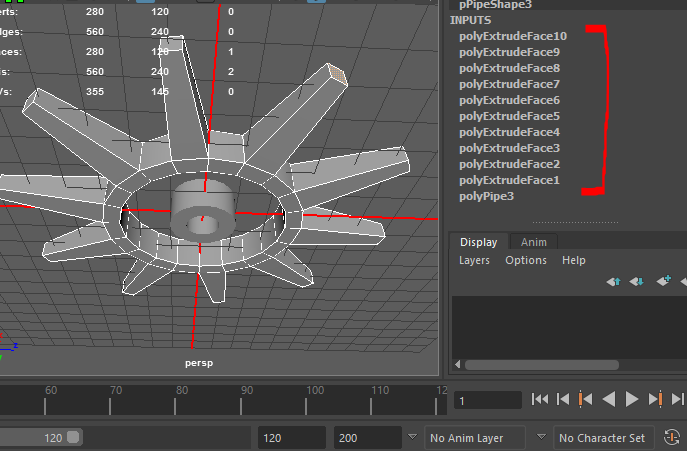
Task: Move selected layer up icon
Action: [x=614, y=282]
